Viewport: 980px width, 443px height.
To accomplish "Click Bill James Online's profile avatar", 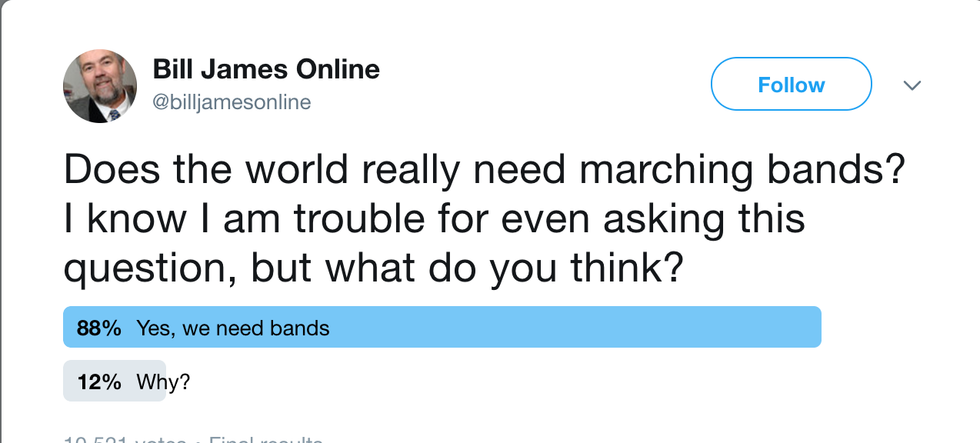I will [x=100, y=86].
